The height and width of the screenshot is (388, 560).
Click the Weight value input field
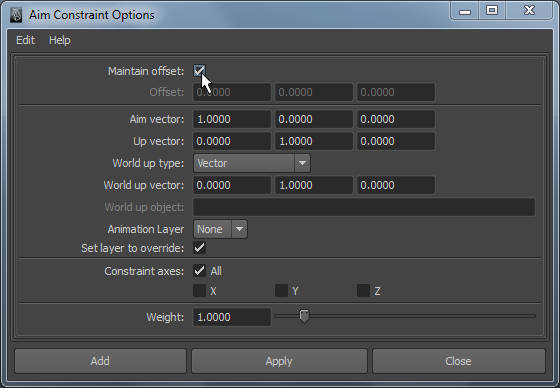tap(232, 317)
